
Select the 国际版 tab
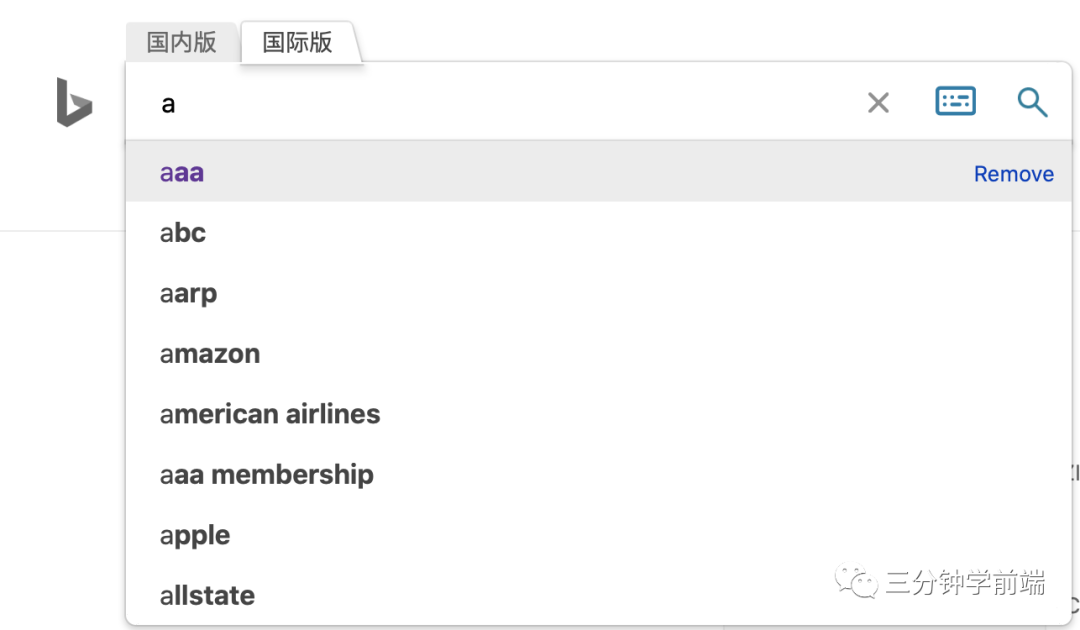[x=297, y=42]
